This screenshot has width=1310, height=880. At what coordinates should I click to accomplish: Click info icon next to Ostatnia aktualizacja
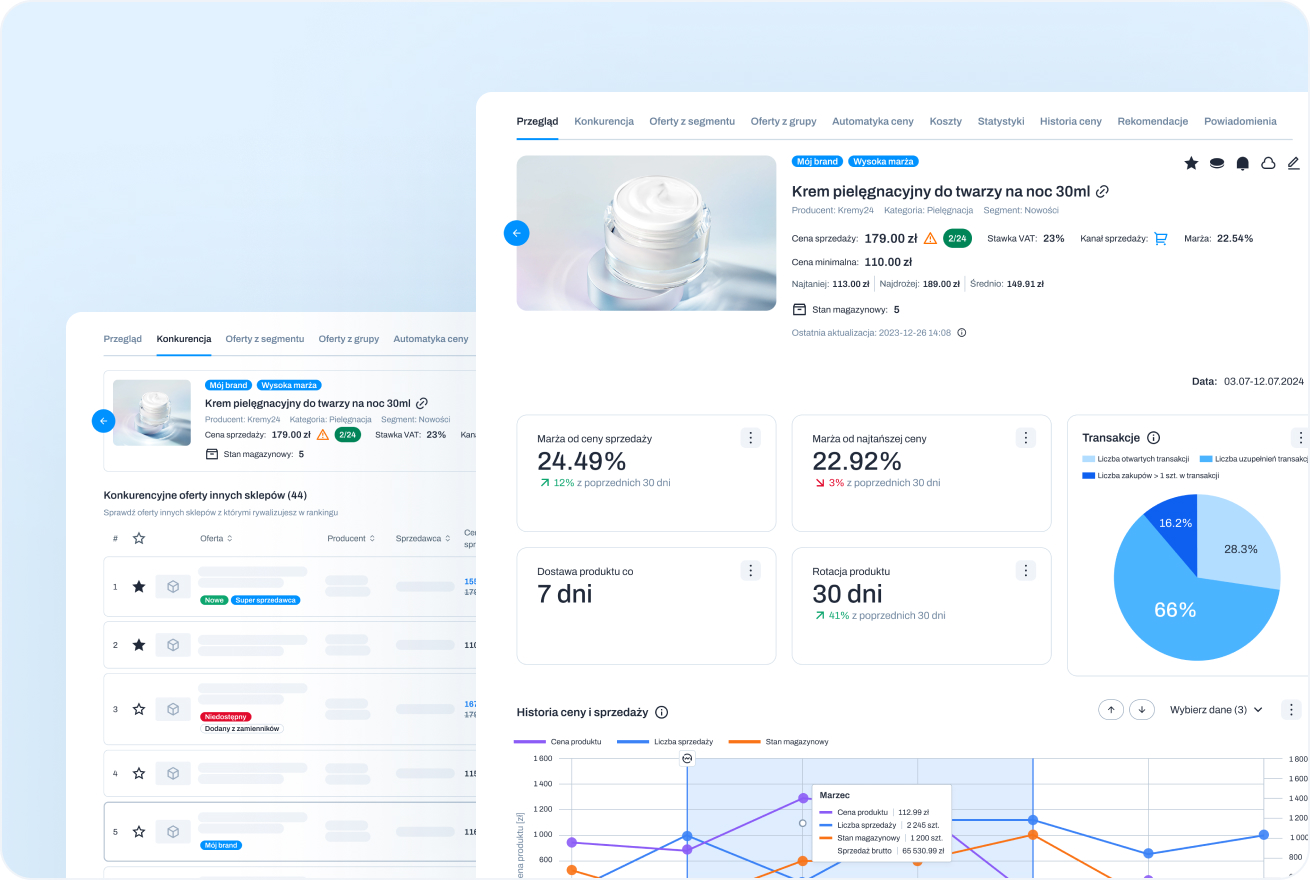(962, 332)
